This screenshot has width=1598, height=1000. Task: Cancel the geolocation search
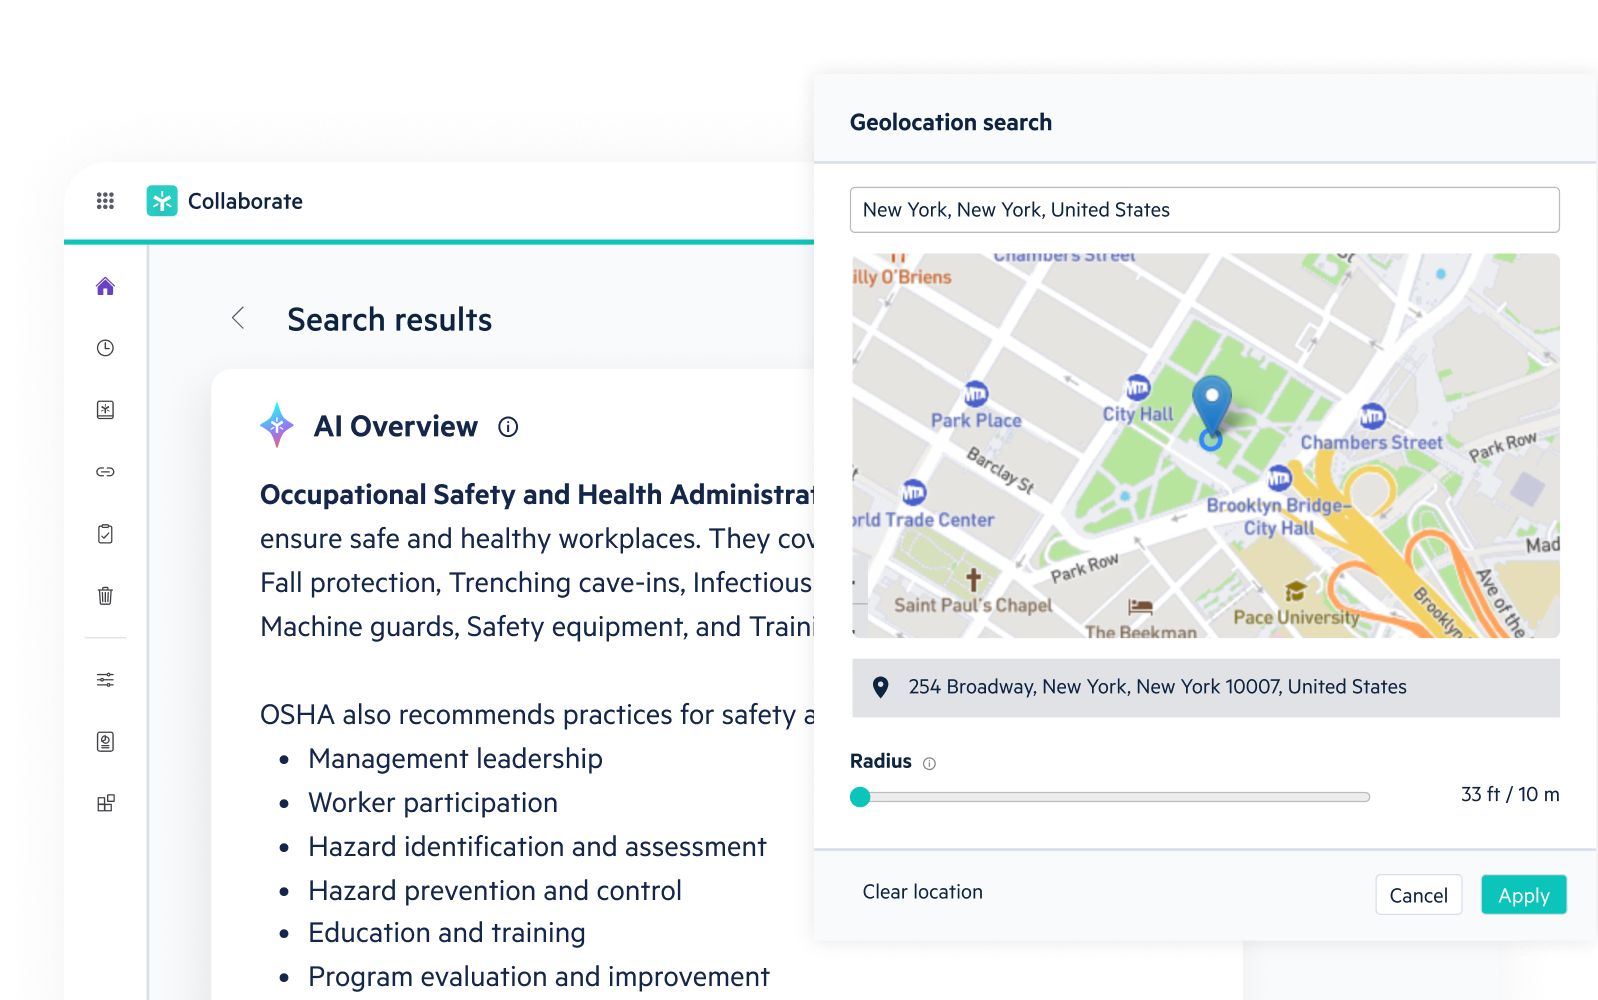click(x=1418, y=895)
